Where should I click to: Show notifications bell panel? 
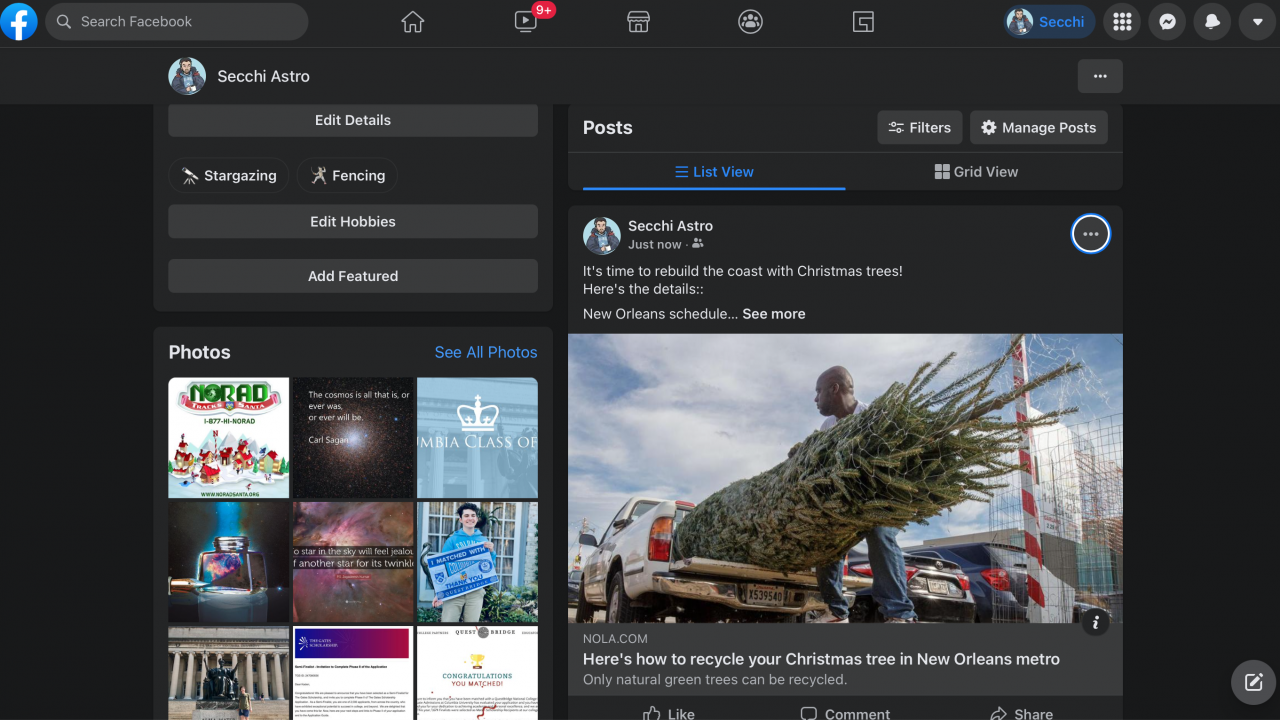coord(1212,22)
